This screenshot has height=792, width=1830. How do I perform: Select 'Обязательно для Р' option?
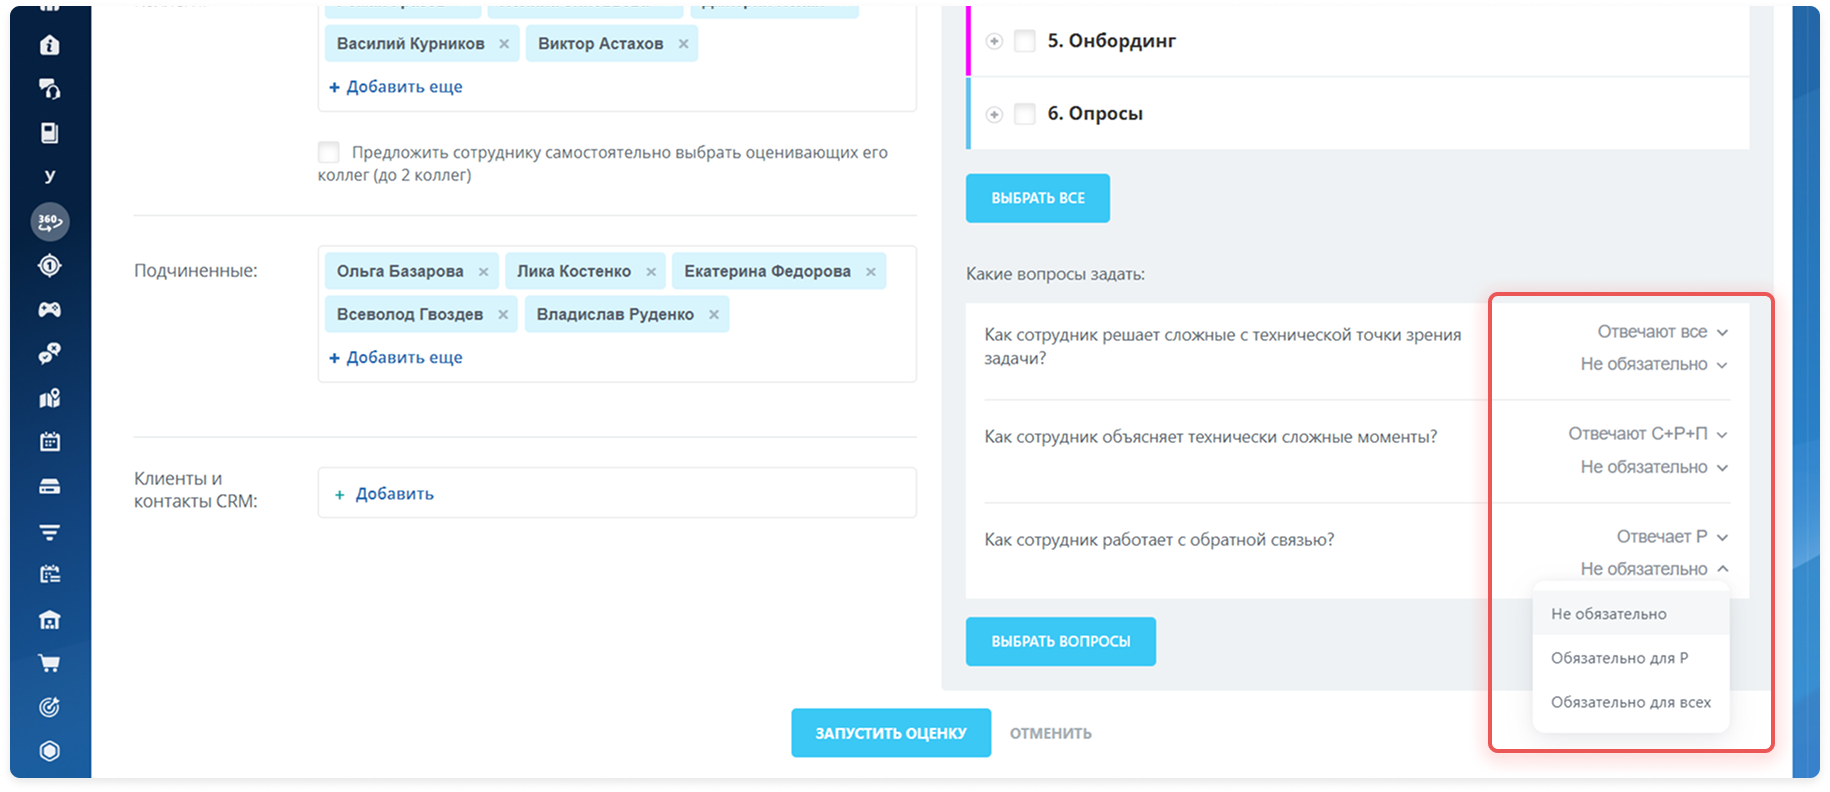(1619, 658)
